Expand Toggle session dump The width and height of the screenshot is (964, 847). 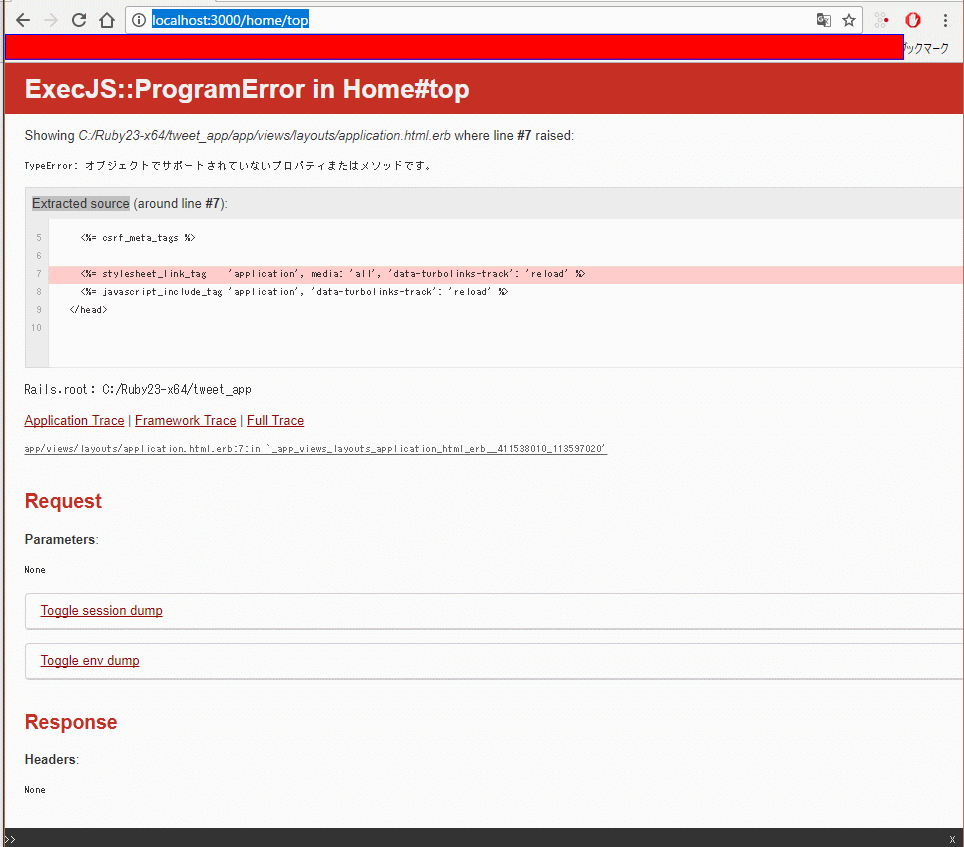coord(101,610)
